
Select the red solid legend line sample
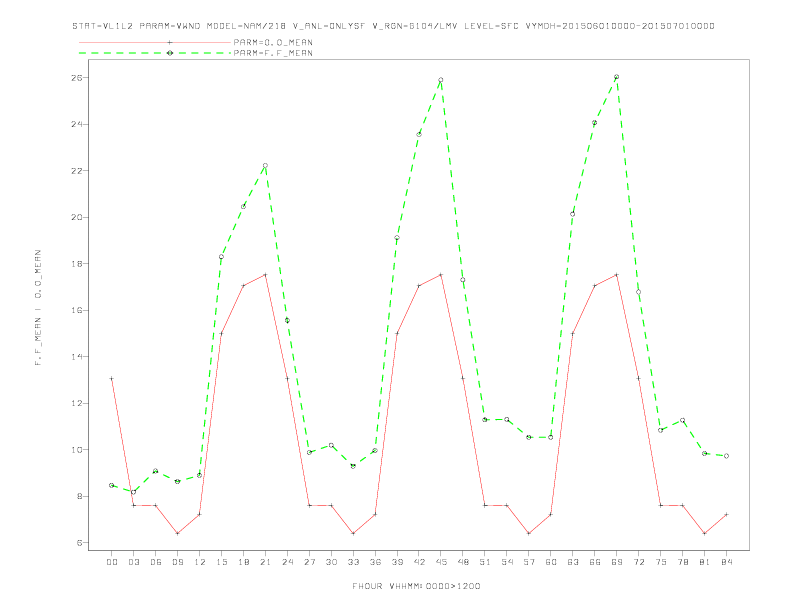click(x=155, y=42)
